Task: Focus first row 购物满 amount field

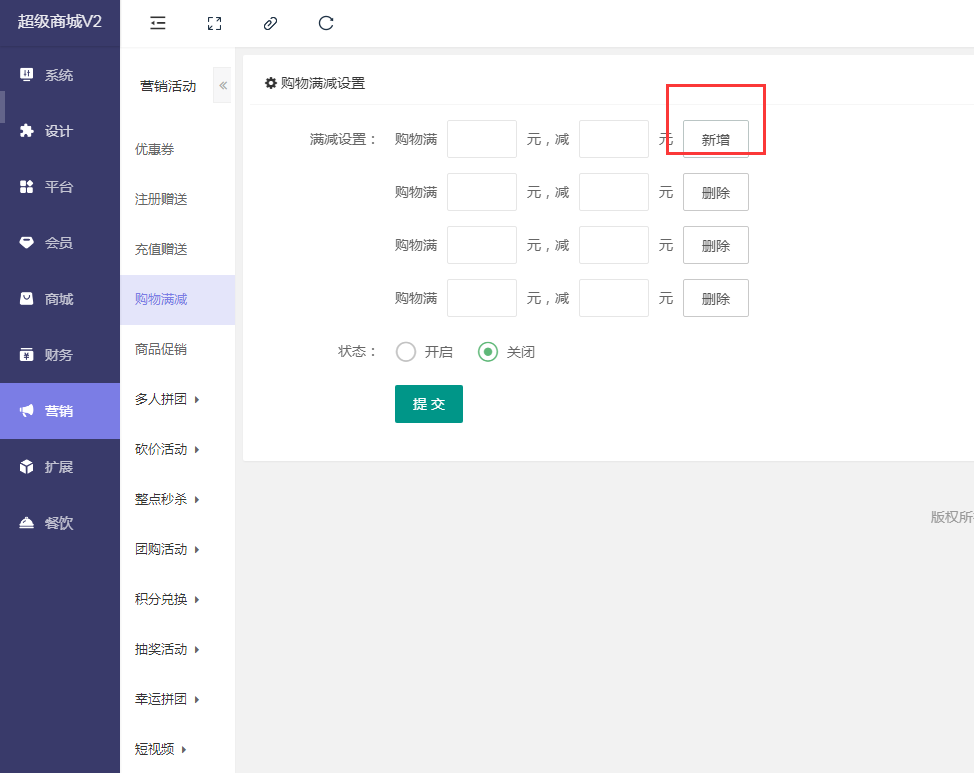Action: tap(482, 139)
